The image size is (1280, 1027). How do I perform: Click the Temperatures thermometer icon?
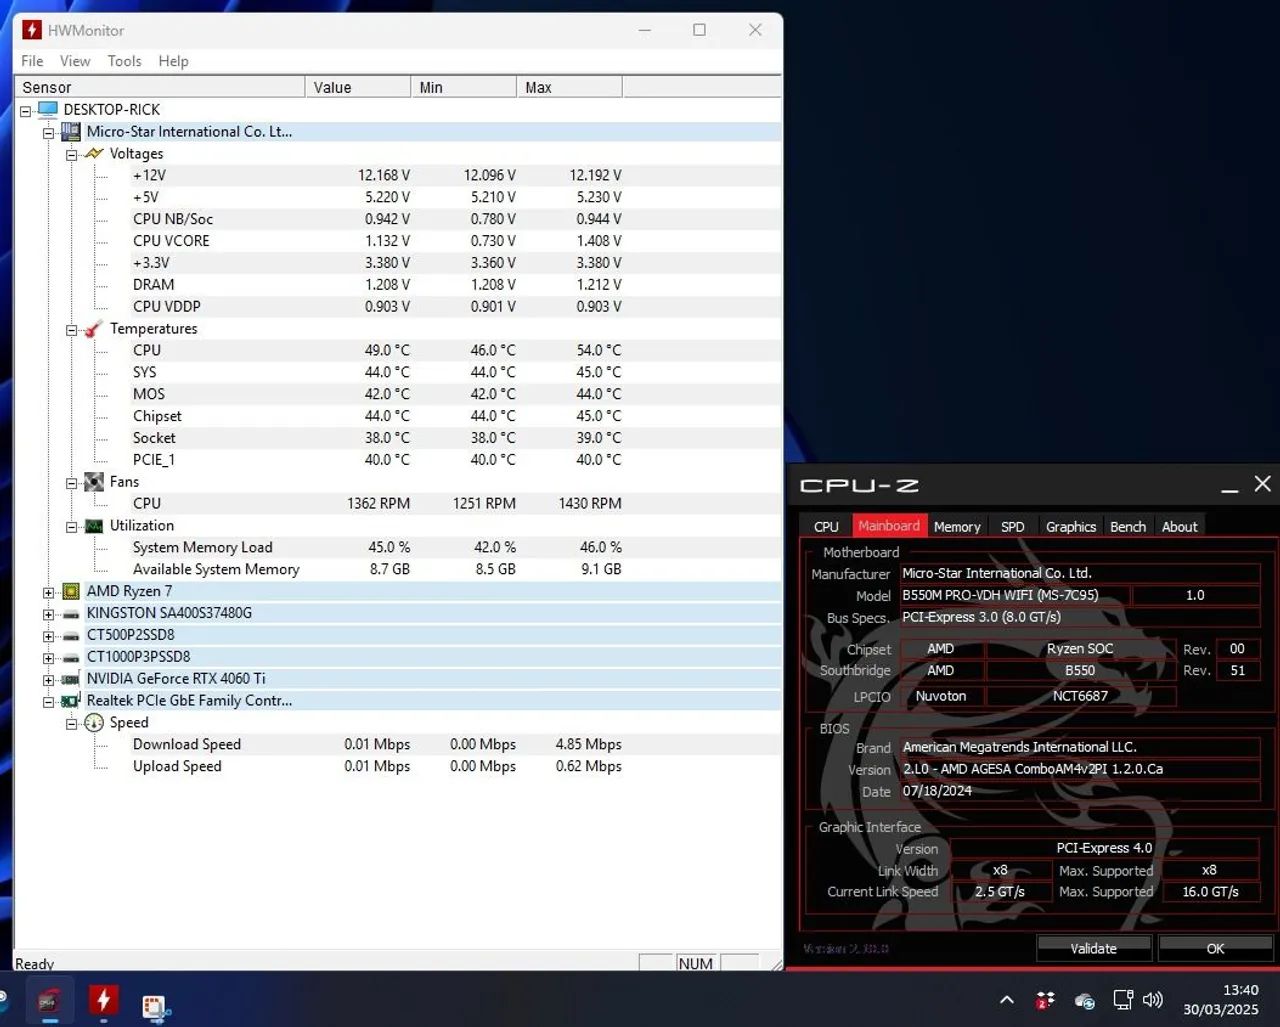tap(94, 328)
